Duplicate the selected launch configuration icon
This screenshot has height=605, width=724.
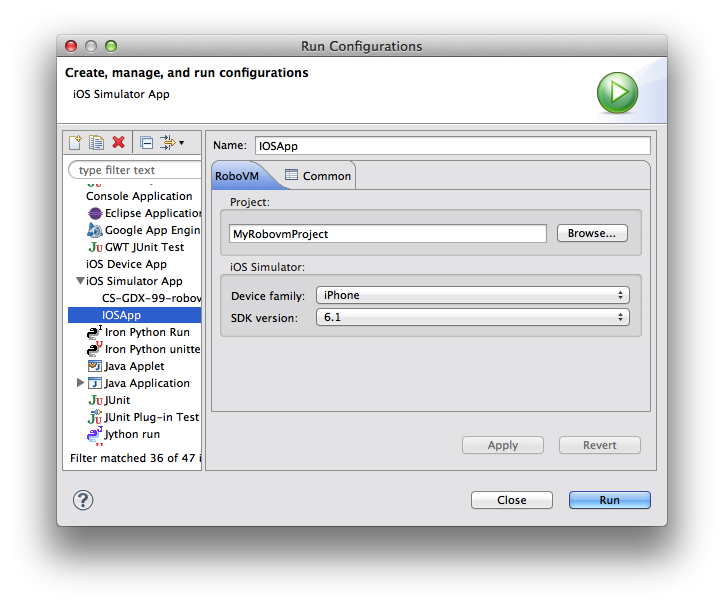[97, 142]
